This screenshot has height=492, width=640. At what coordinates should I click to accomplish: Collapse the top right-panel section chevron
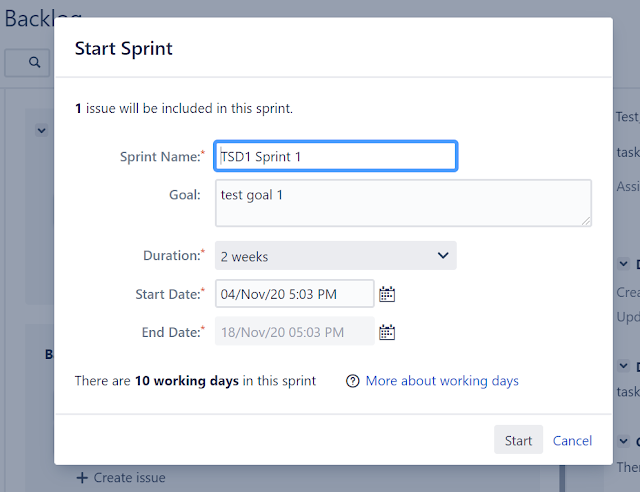(x=623, y=264)
